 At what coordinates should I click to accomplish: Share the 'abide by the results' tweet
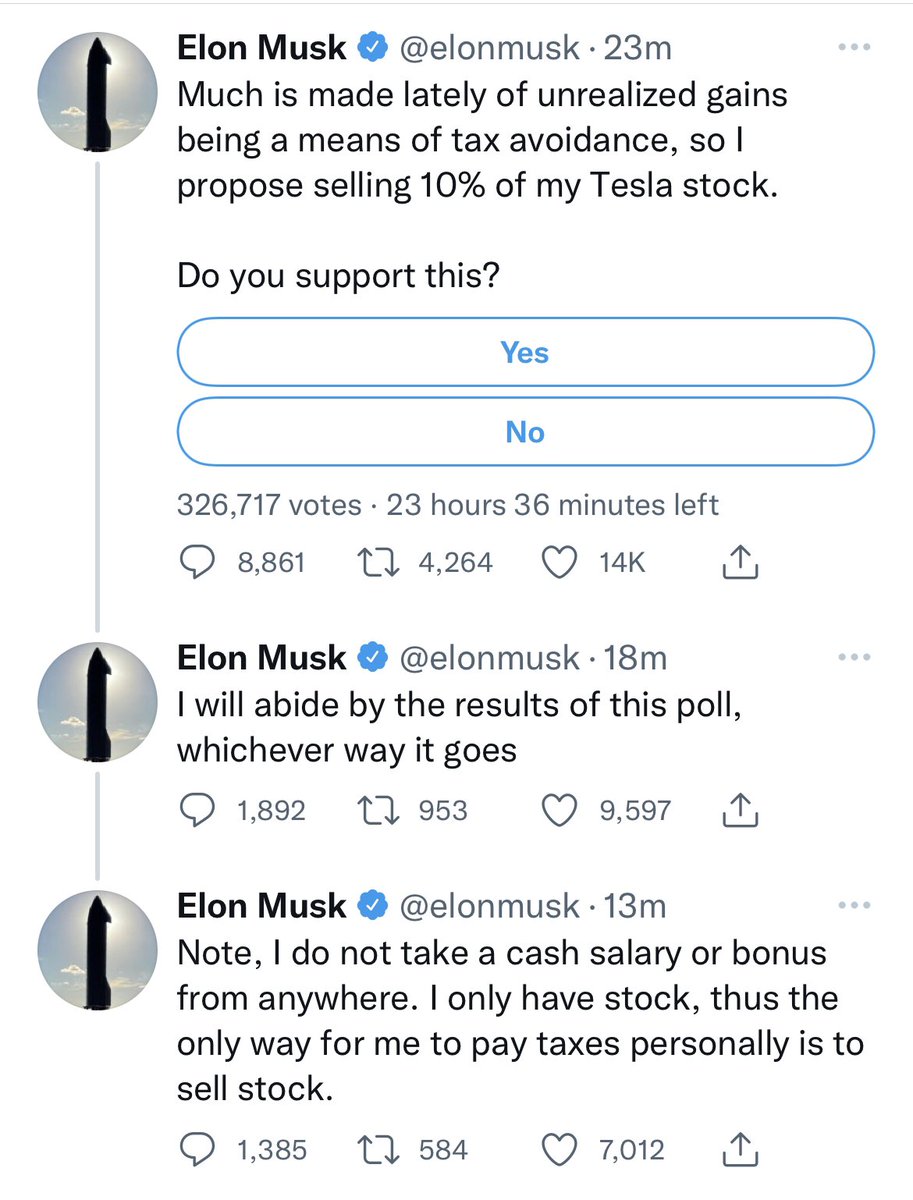[741, 811]
